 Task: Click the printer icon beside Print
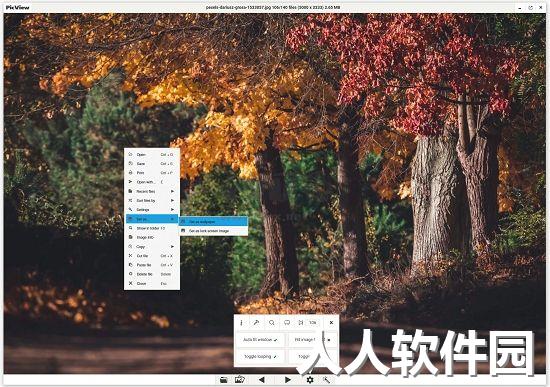tap(130, 173)
